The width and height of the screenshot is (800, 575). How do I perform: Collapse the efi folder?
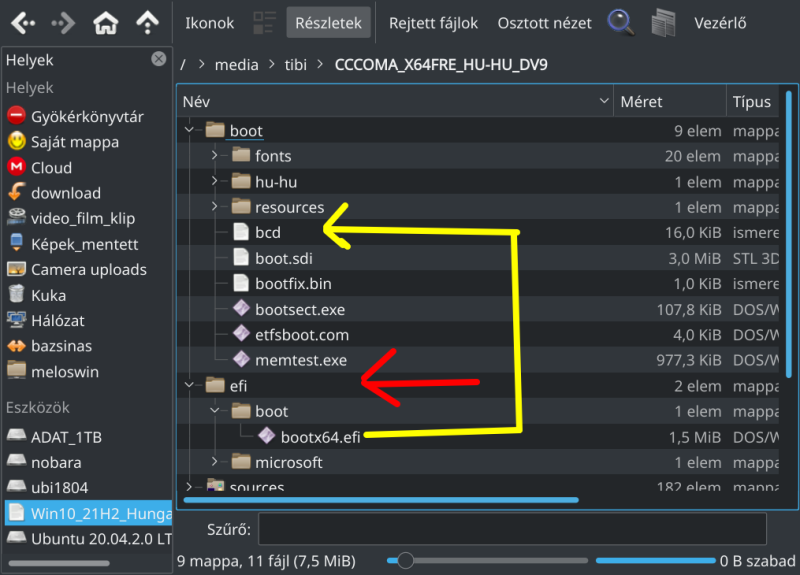click(189, 385)
